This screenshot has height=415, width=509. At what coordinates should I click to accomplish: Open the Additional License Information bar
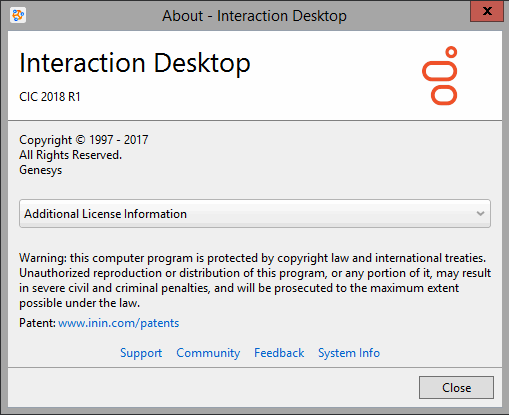coord(255,214)
